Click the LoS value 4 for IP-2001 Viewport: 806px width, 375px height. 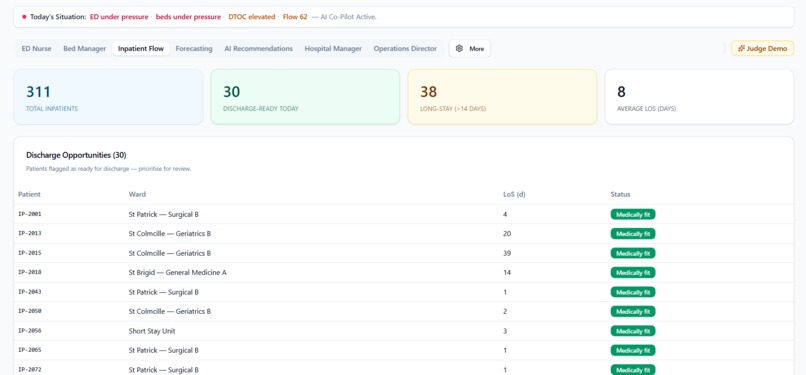point(505,214)
